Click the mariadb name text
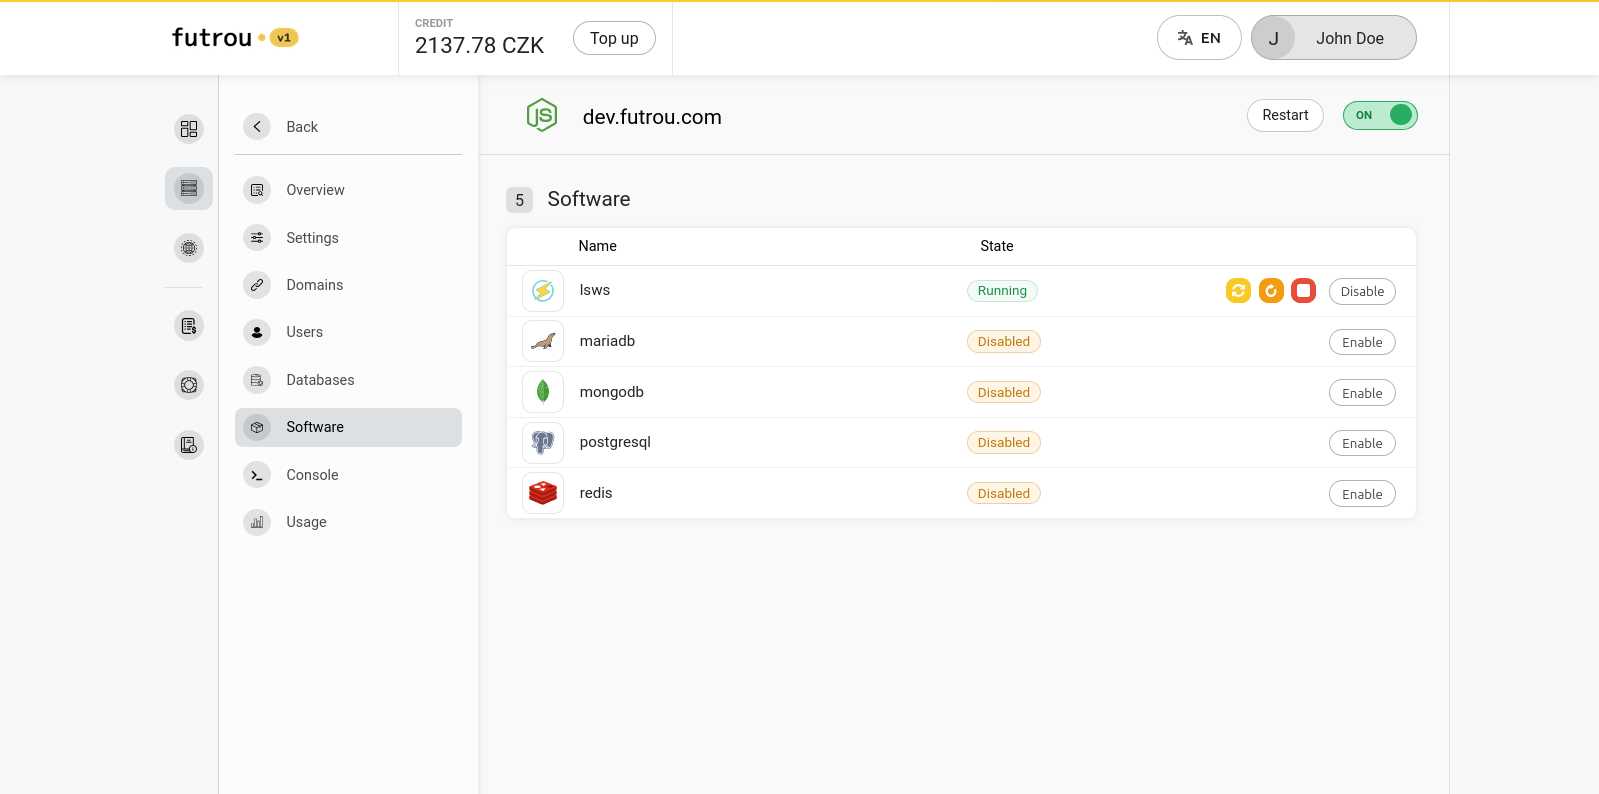1599x794 pixels. pyautogui.click(x=607, y=341)
